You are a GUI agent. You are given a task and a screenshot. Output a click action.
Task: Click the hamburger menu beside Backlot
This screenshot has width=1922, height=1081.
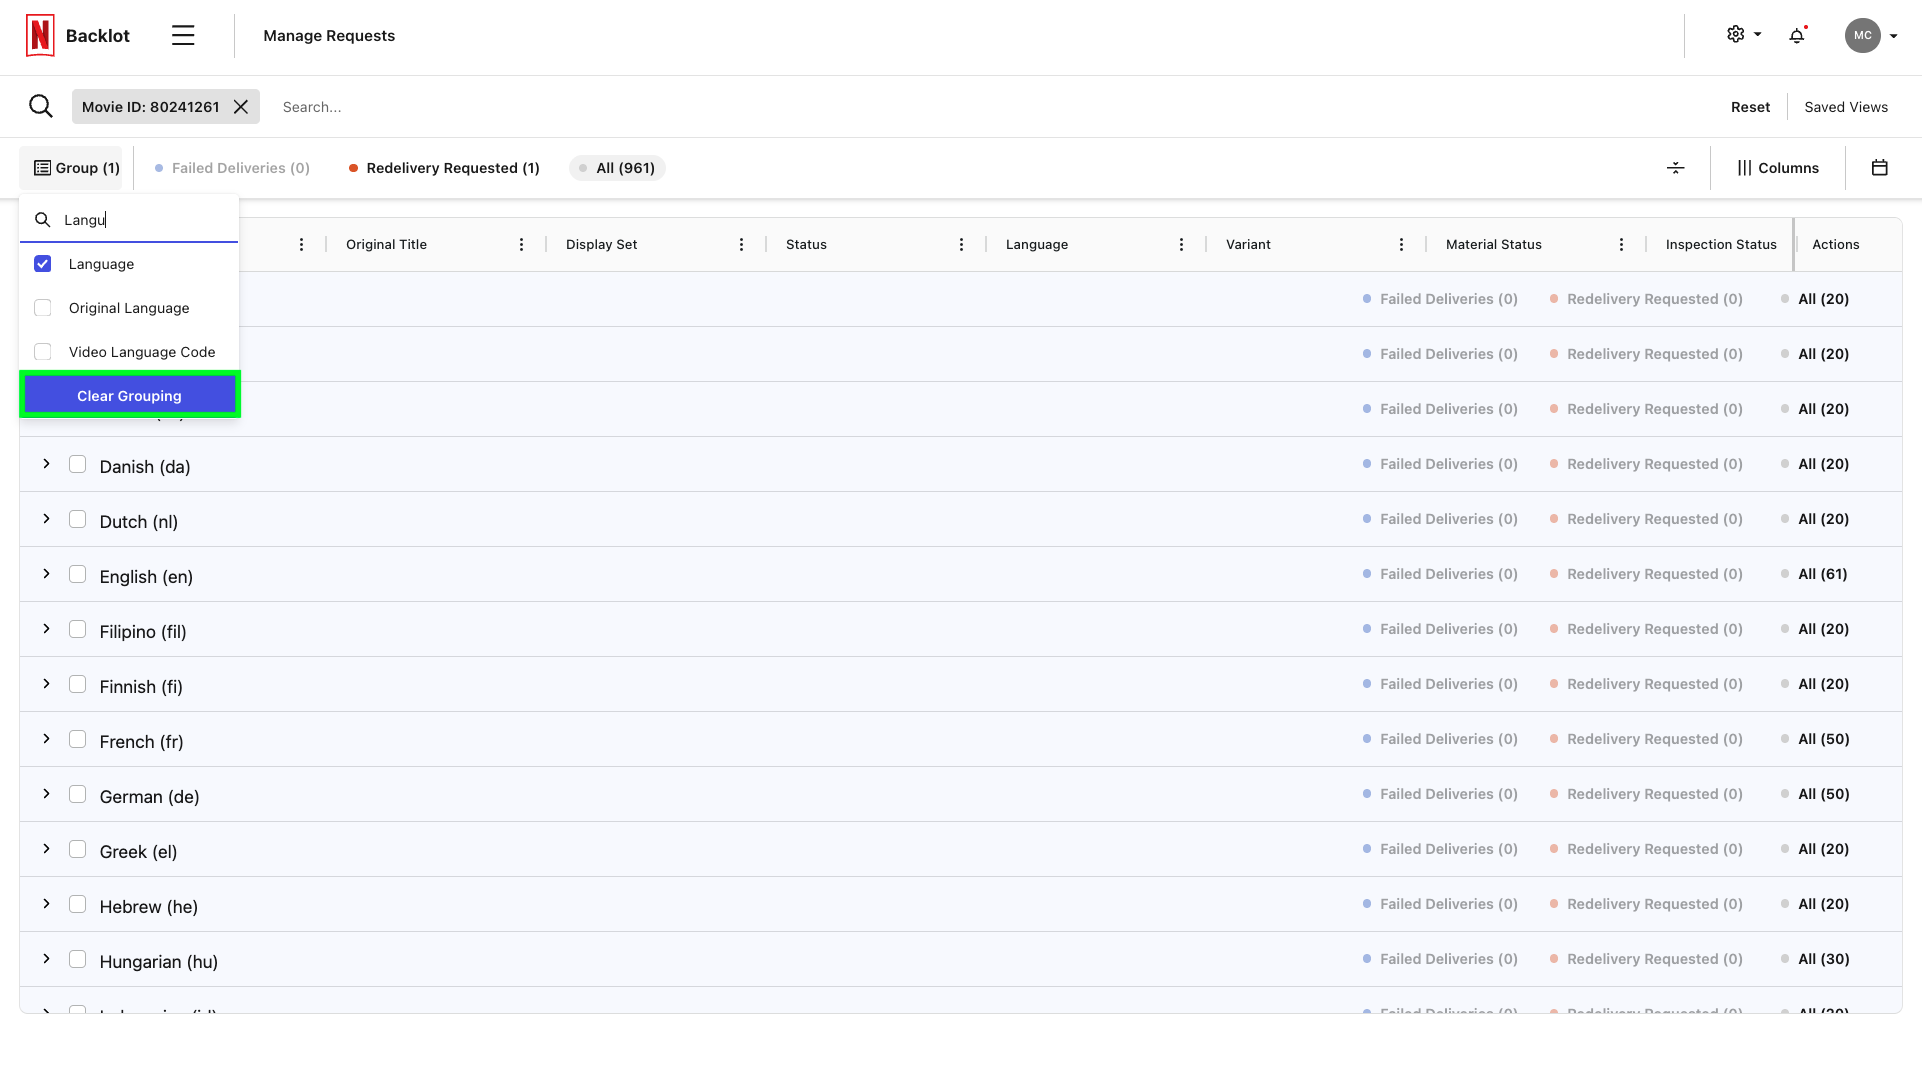(x=183, y=34)
